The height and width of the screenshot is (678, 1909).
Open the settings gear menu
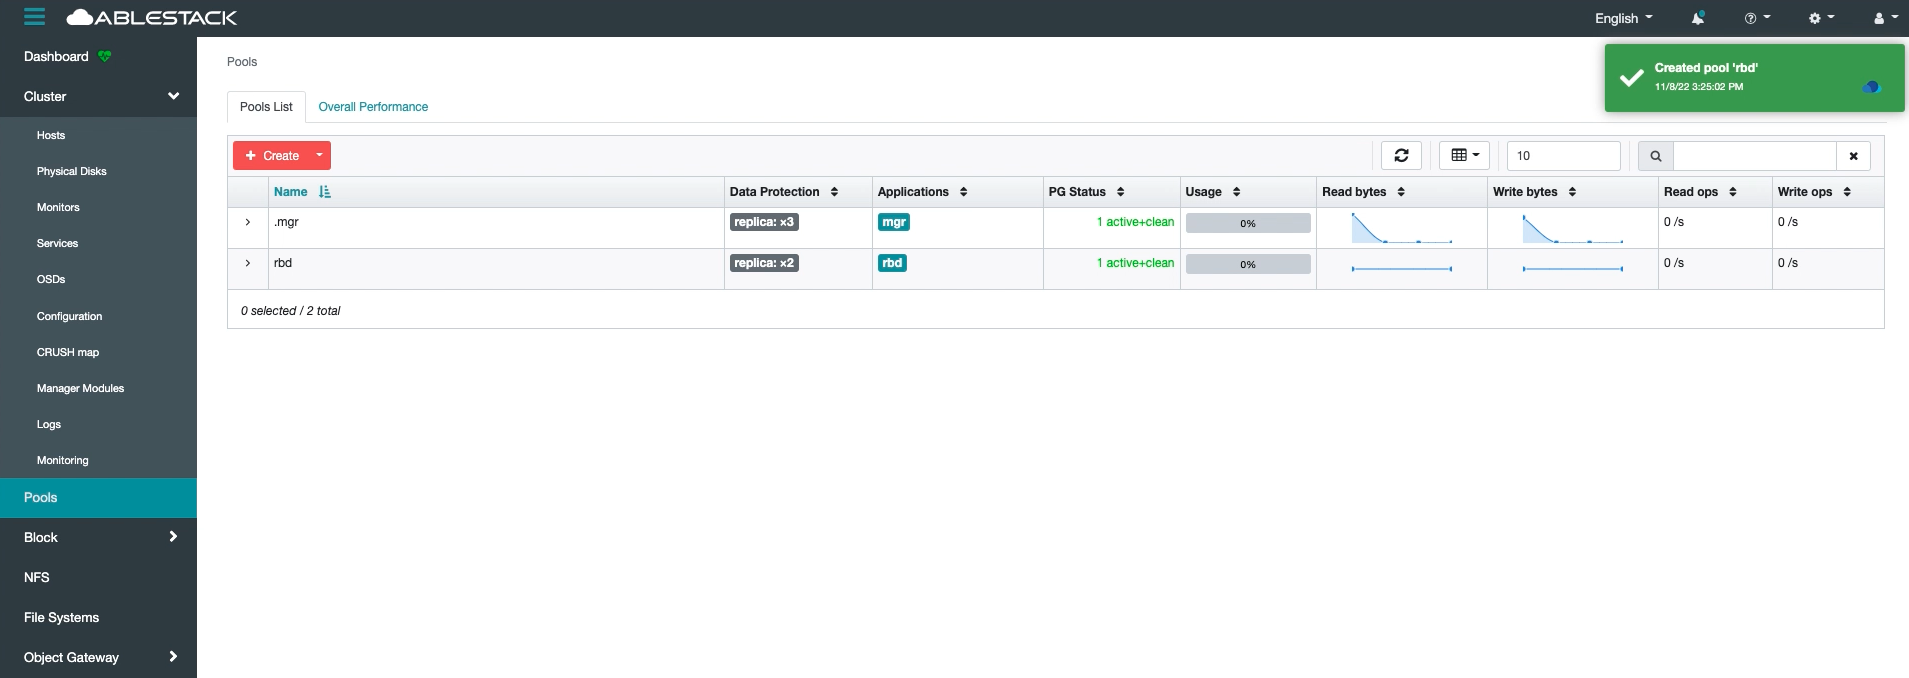[x=1820, y=18]
